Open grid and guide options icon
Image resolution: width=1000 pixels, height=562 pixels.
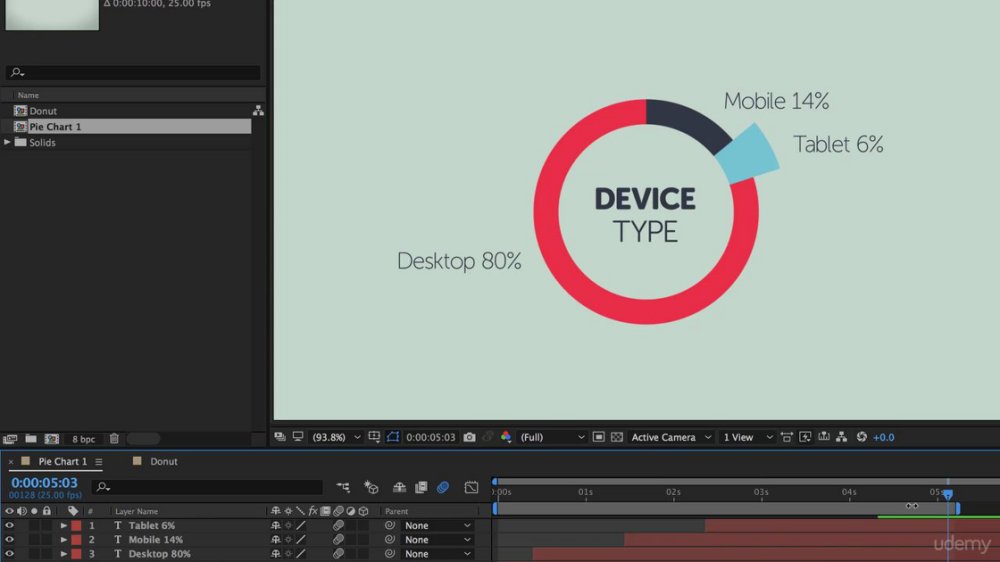[374, 437]
